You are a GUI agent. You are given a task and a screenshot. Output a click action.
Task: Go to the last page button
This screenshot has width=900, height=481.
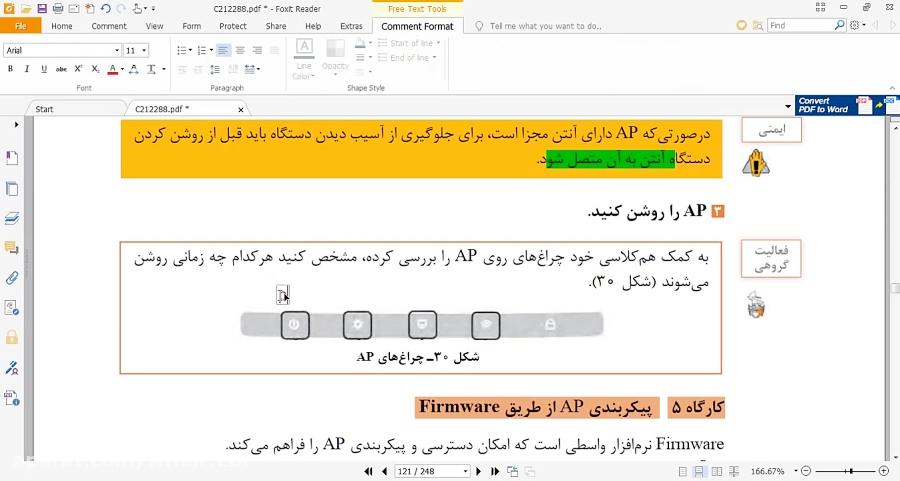[495, 471]
